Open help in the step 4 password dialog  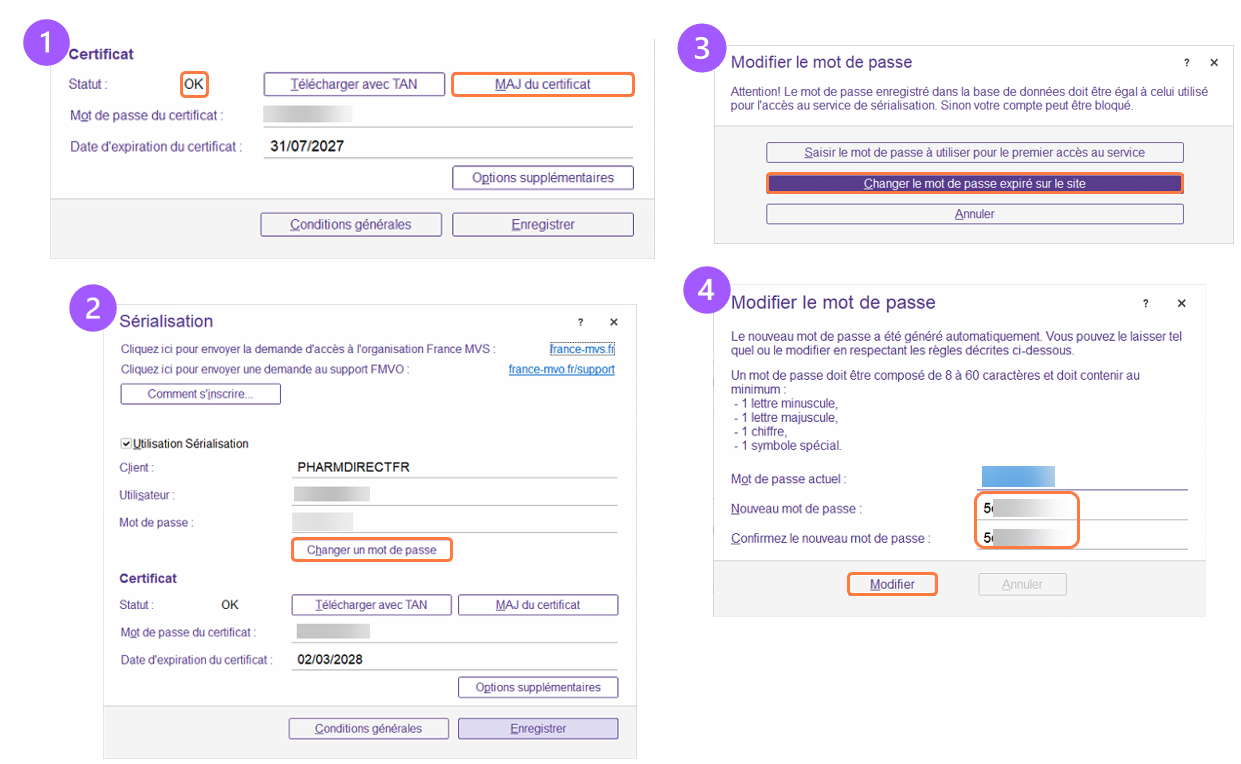coord(1146,303)
